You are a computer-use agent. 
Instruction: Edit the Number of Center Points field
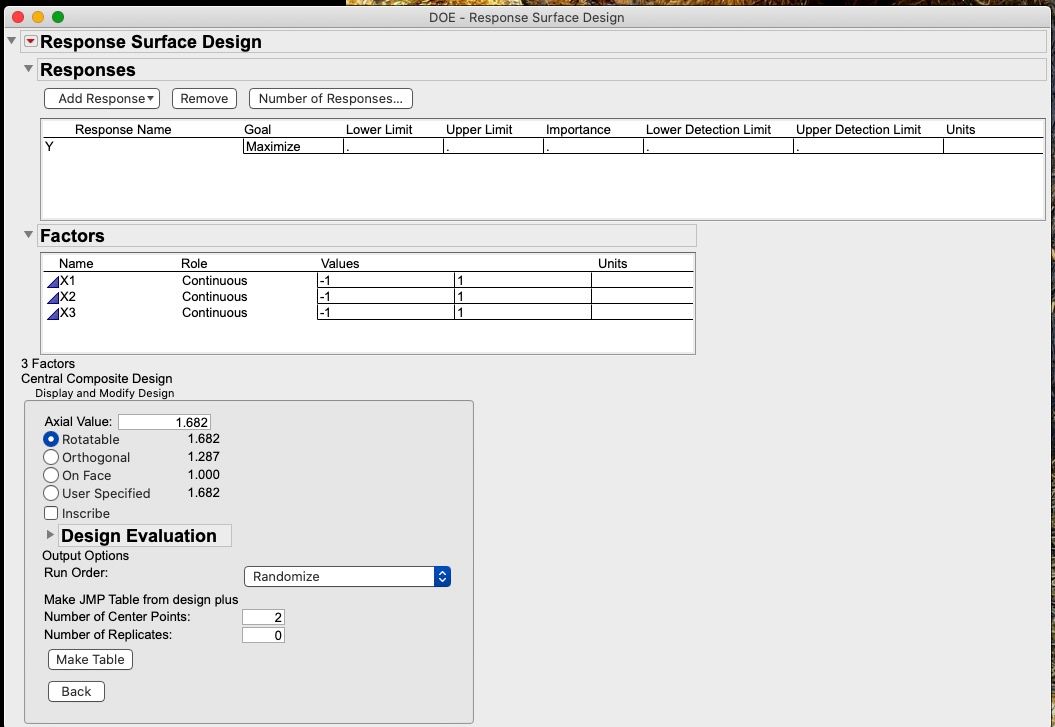[x=263, y=616]
